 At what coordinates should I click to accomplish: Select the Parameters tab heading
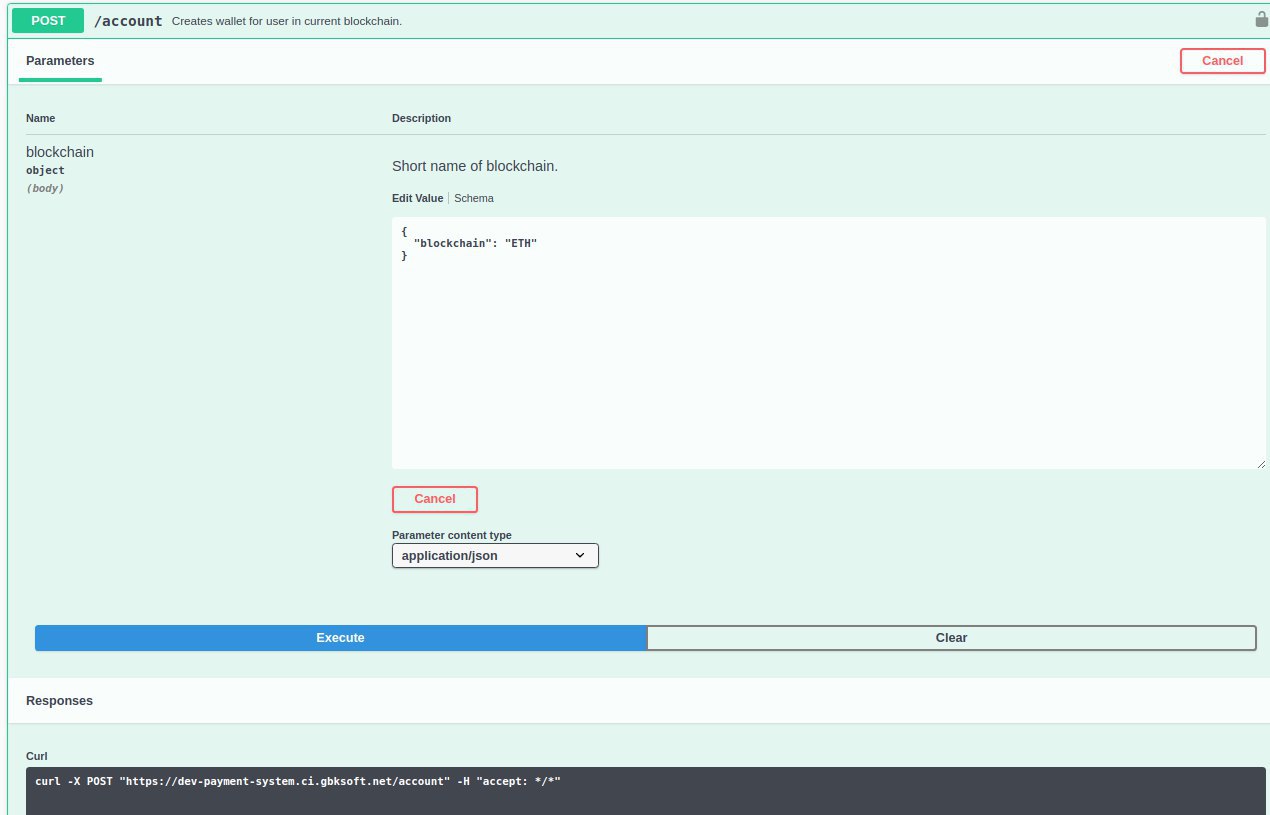60,61
